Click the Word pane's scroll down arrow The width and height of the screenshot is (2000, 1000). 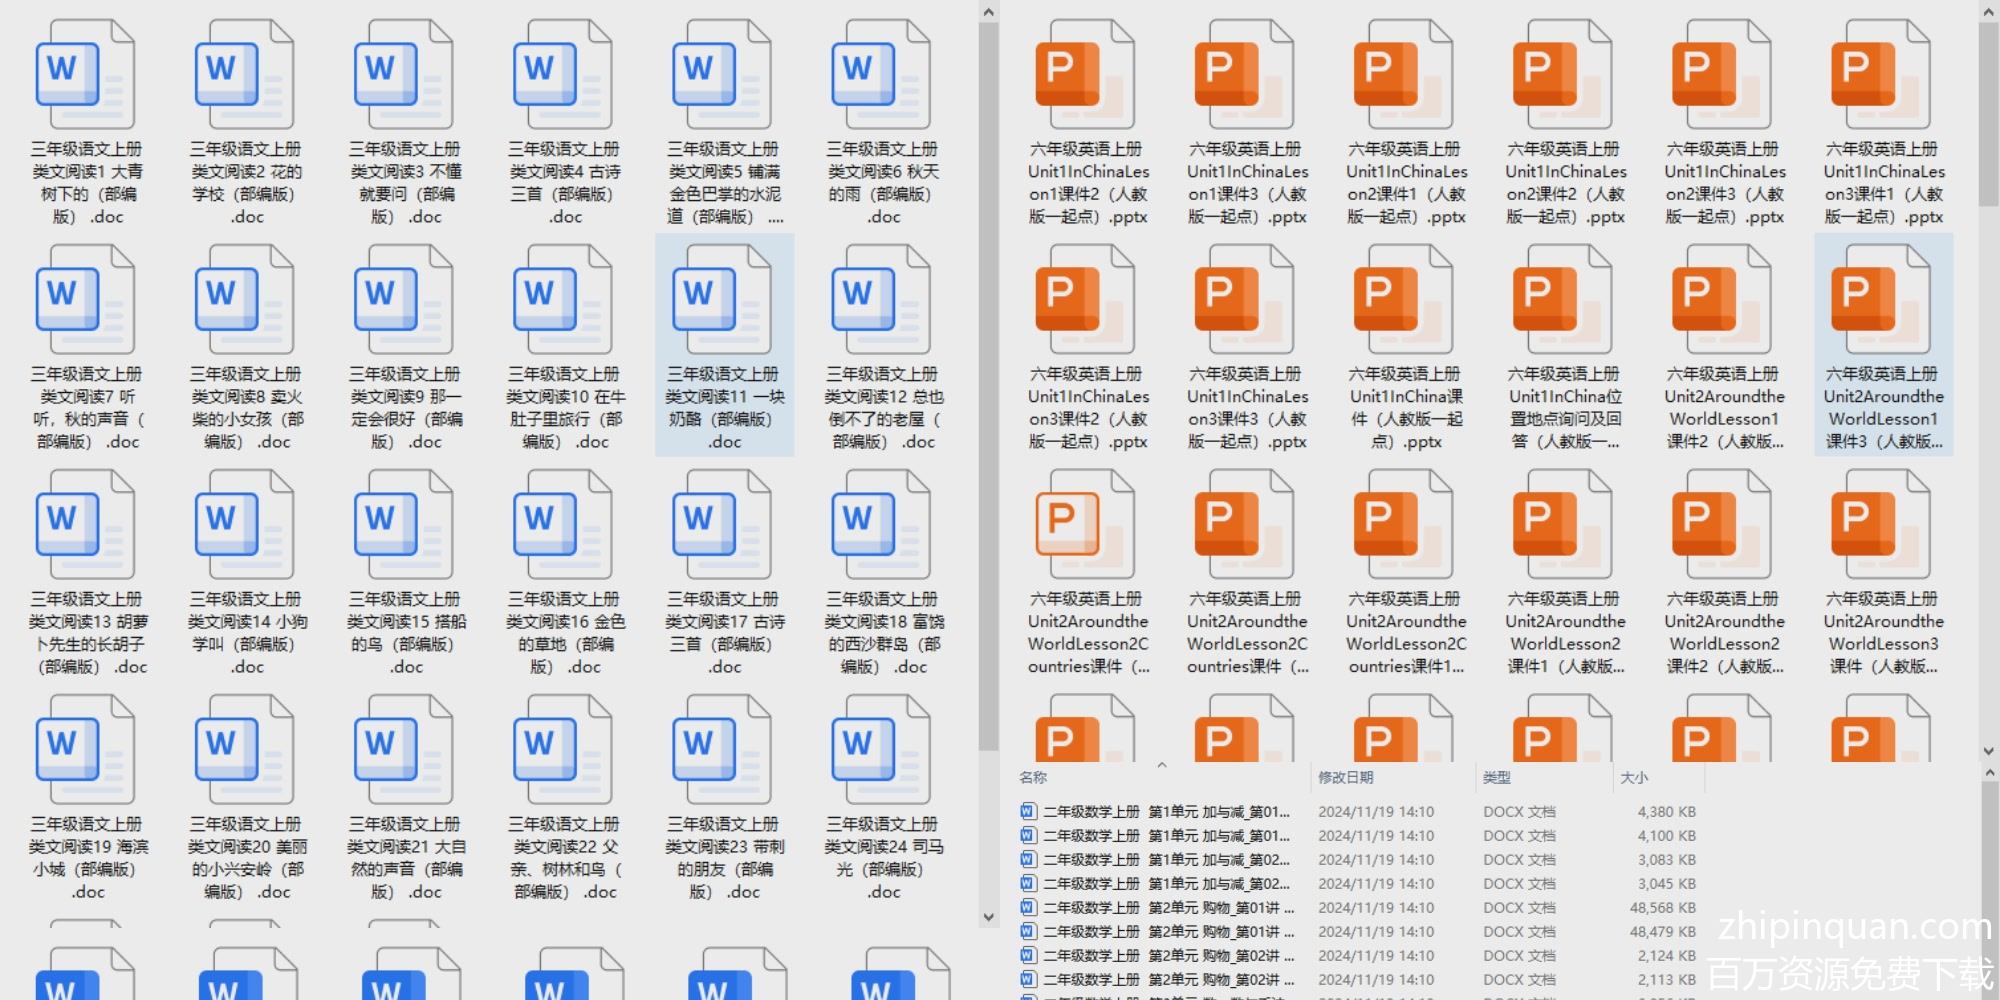click(988, 917)
